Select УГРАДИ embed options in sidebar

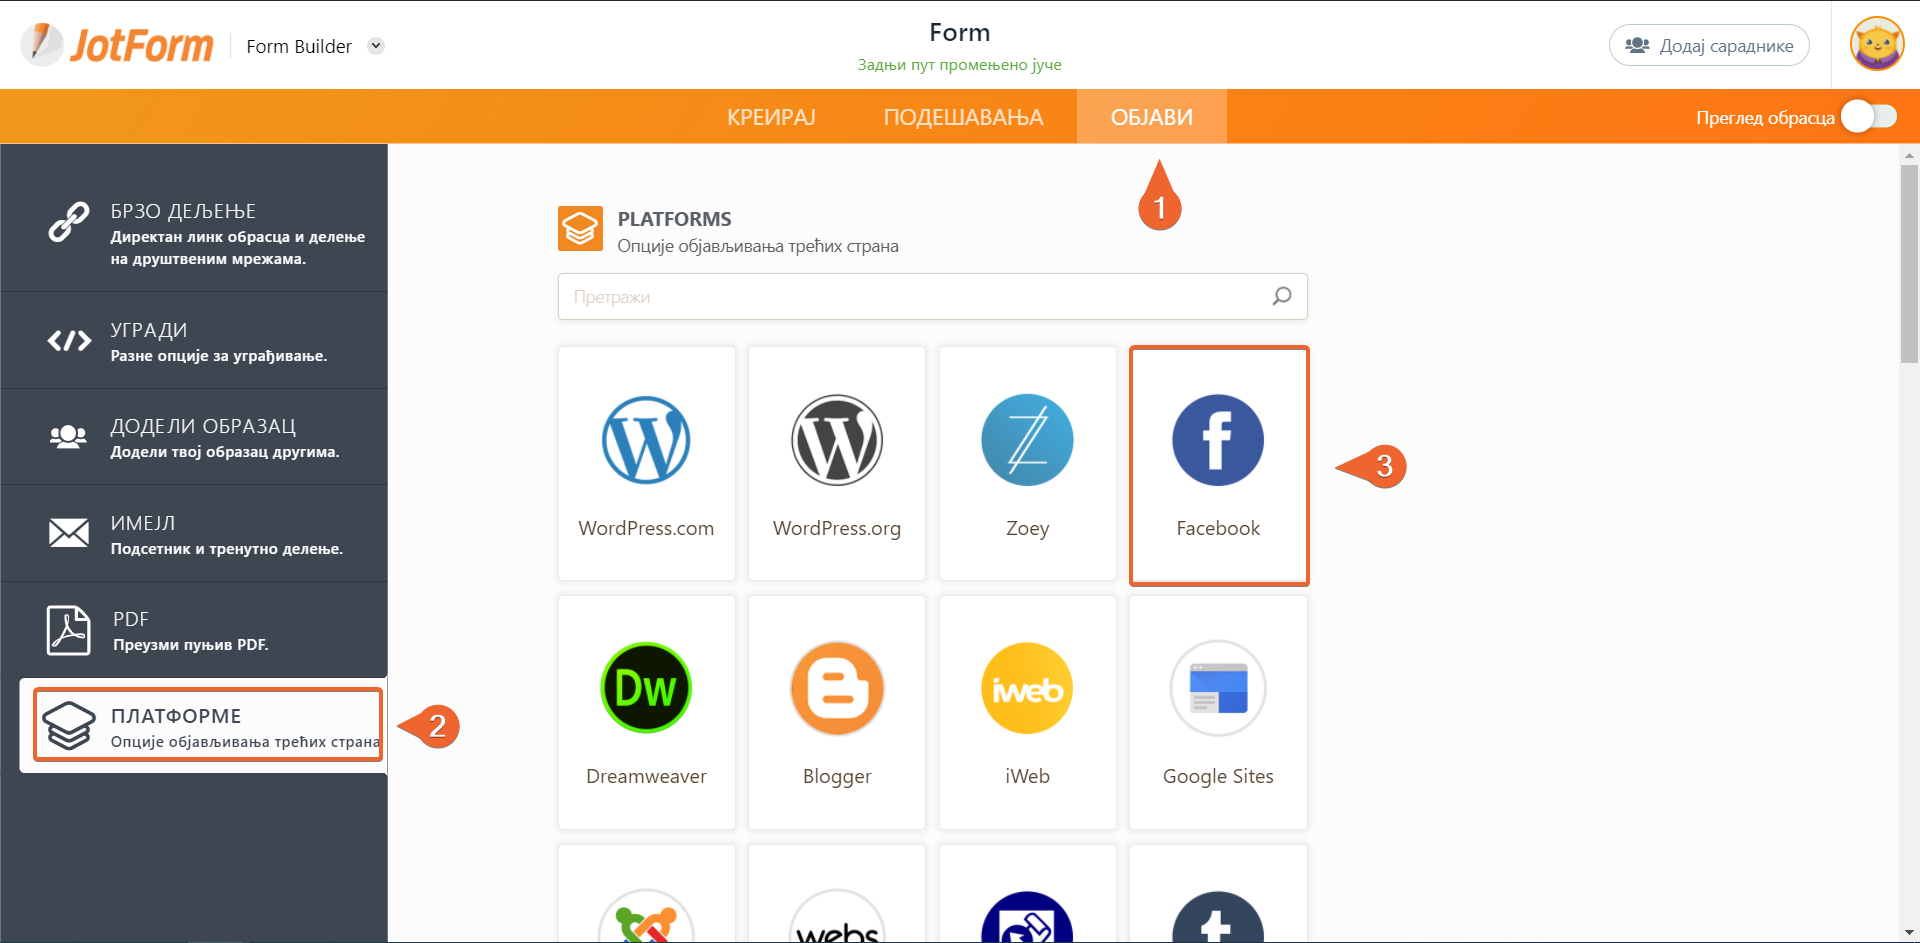click(x=195, y=341)
